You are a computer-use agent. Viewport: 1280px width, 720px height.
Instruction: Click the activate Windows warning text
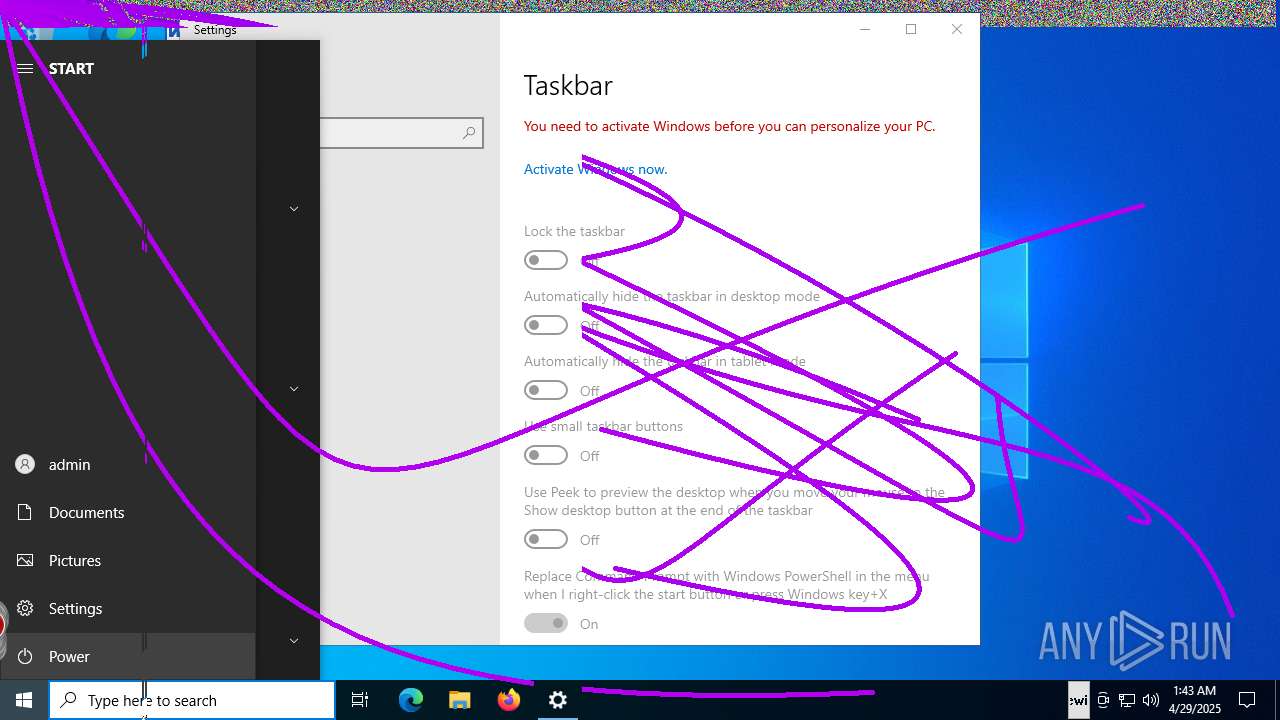[730, 126]
